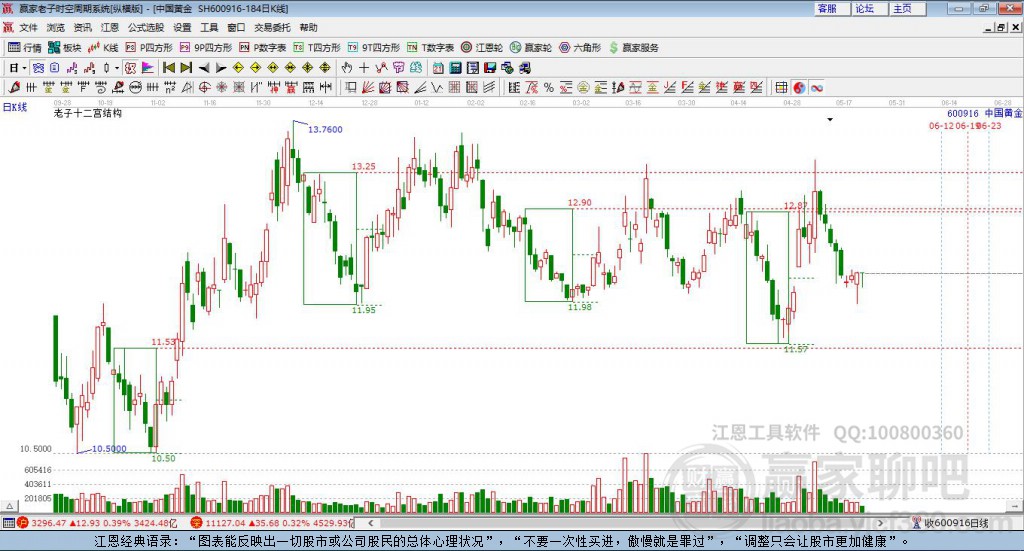Screen dimensions: 1024x551
Task: Click the 收600916日线 status bar entry
Action: click(x=956, y=523)
